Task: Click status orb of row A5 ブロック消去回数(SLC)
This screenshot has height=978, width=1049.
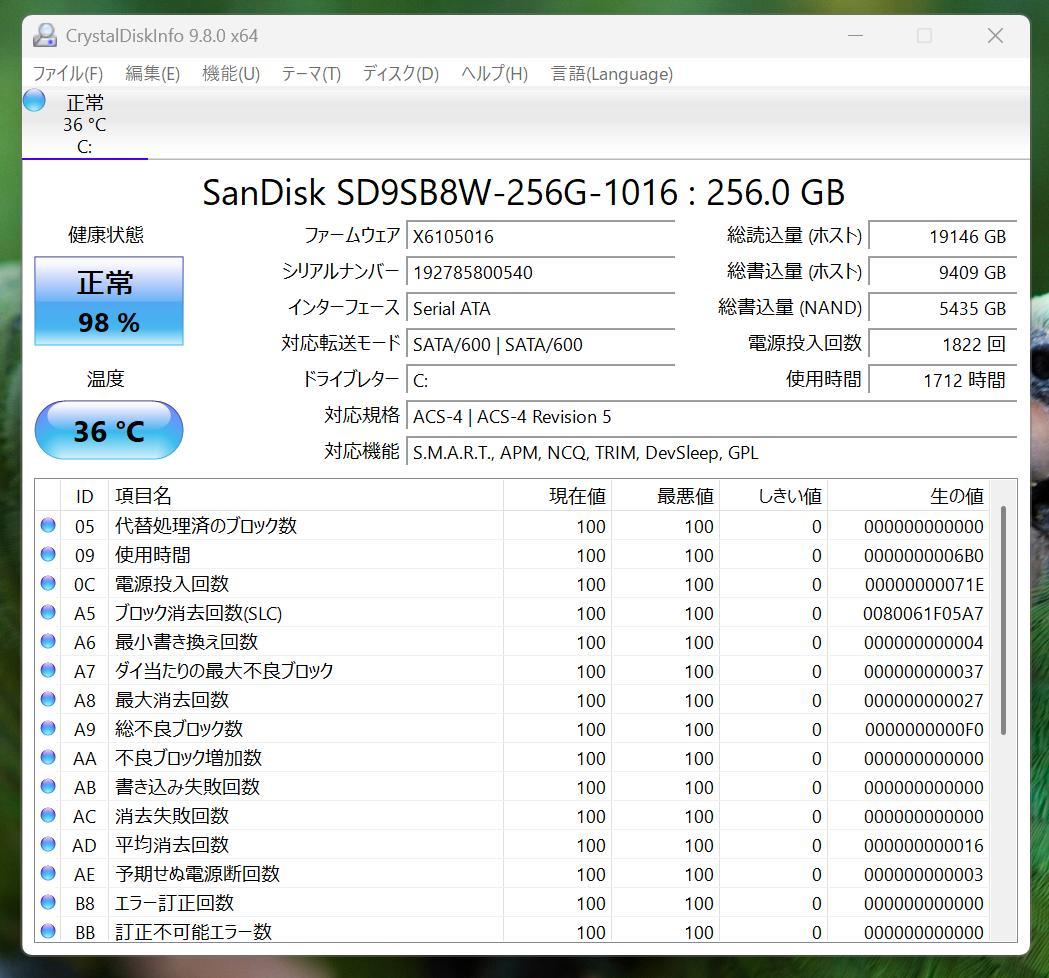Action: tap(48, 612)
